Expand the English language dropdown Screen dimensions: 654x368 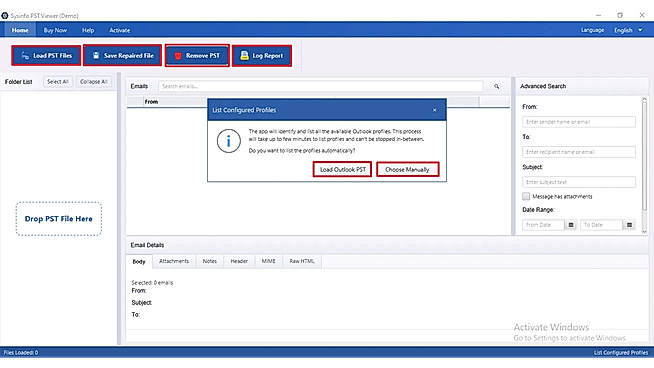pyautogui.click(x=628, y=30)
